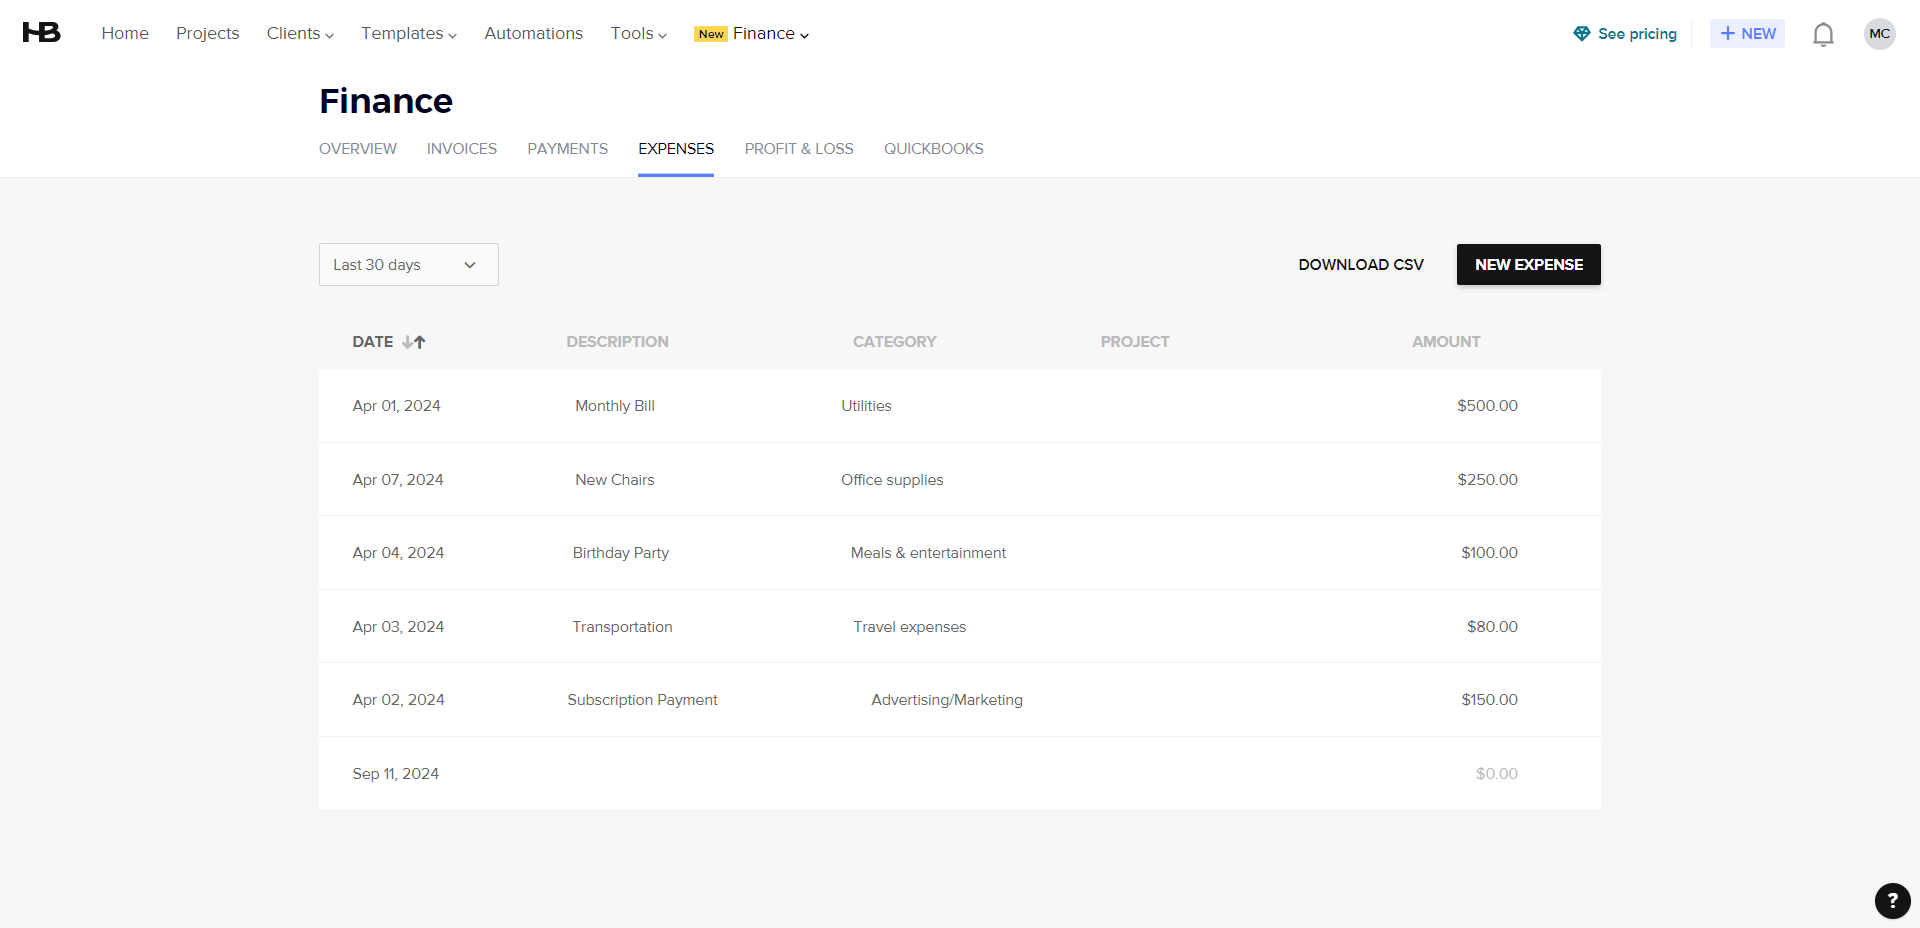This screenshot has height=928, width=1920.
Task: Open the Finance dropdown
Action: [x=763, y=33]
